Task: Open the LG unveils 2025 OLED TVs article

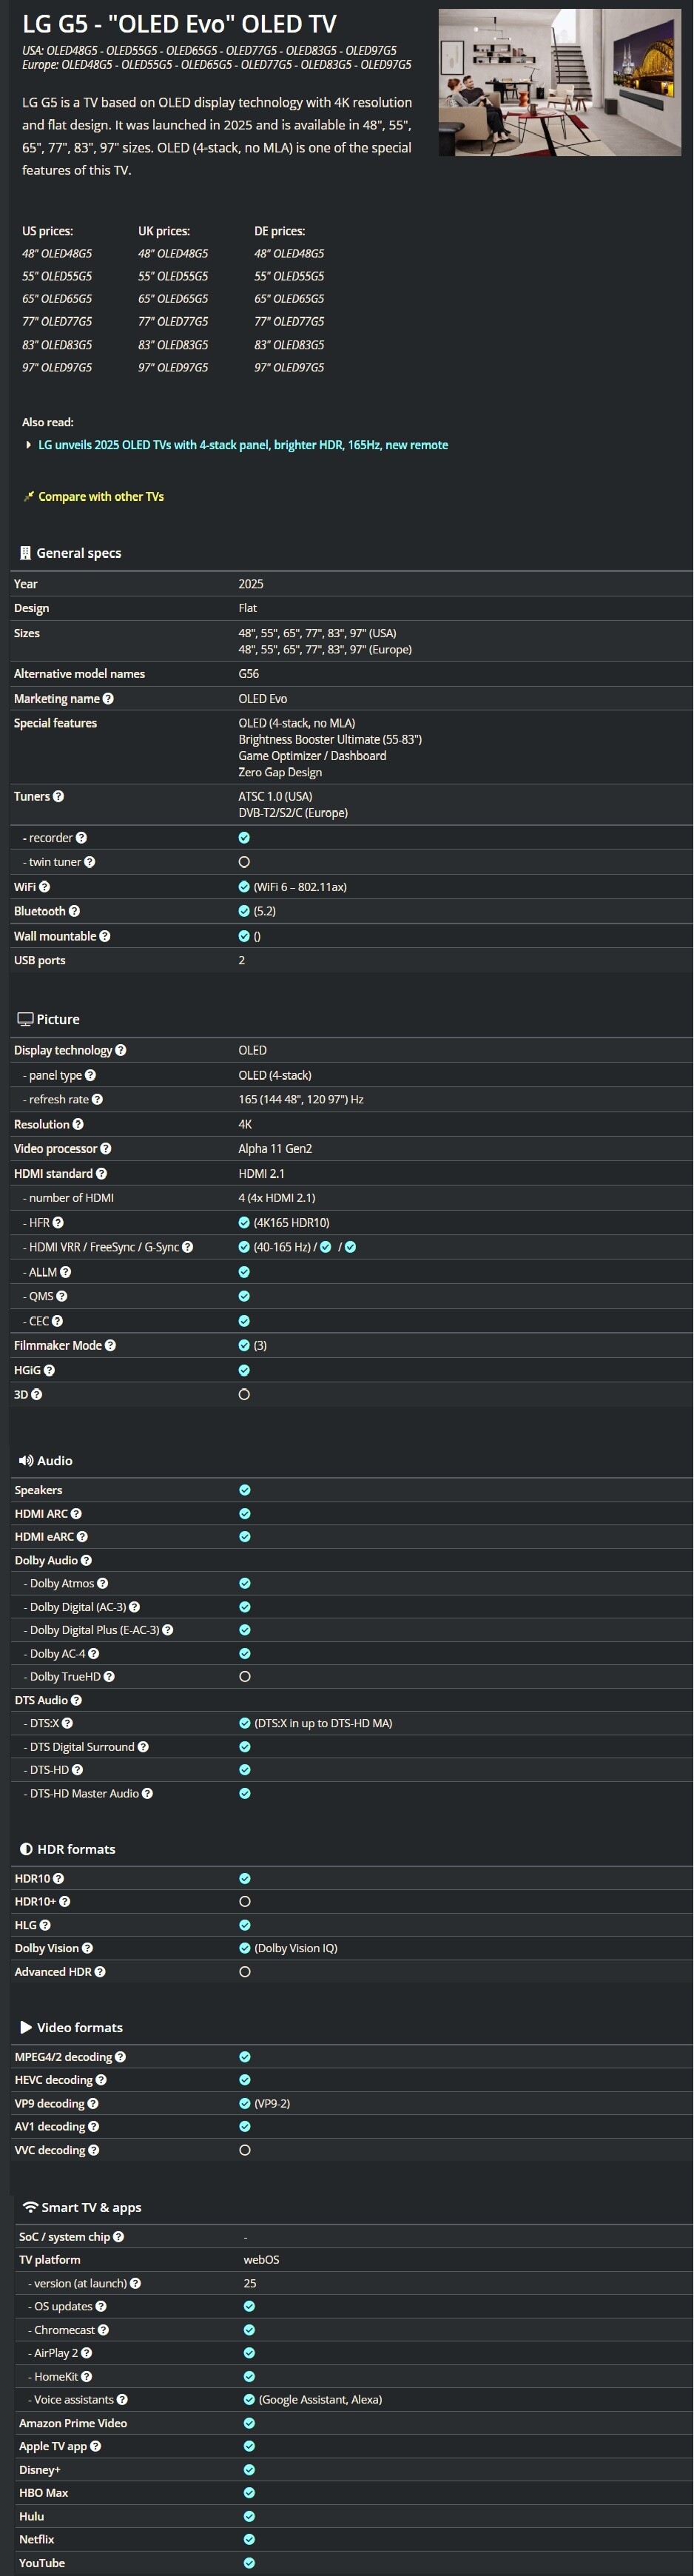Action: click(x=243, y=445)
